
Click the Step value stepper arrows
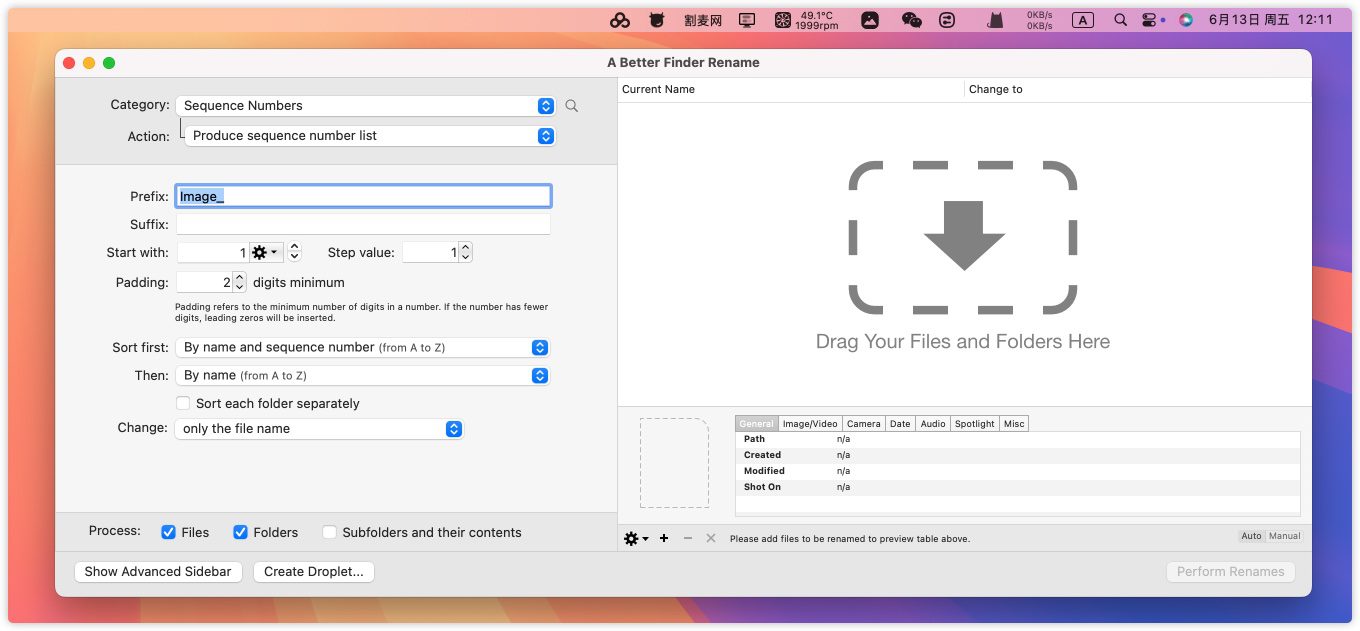pos(466,253)
